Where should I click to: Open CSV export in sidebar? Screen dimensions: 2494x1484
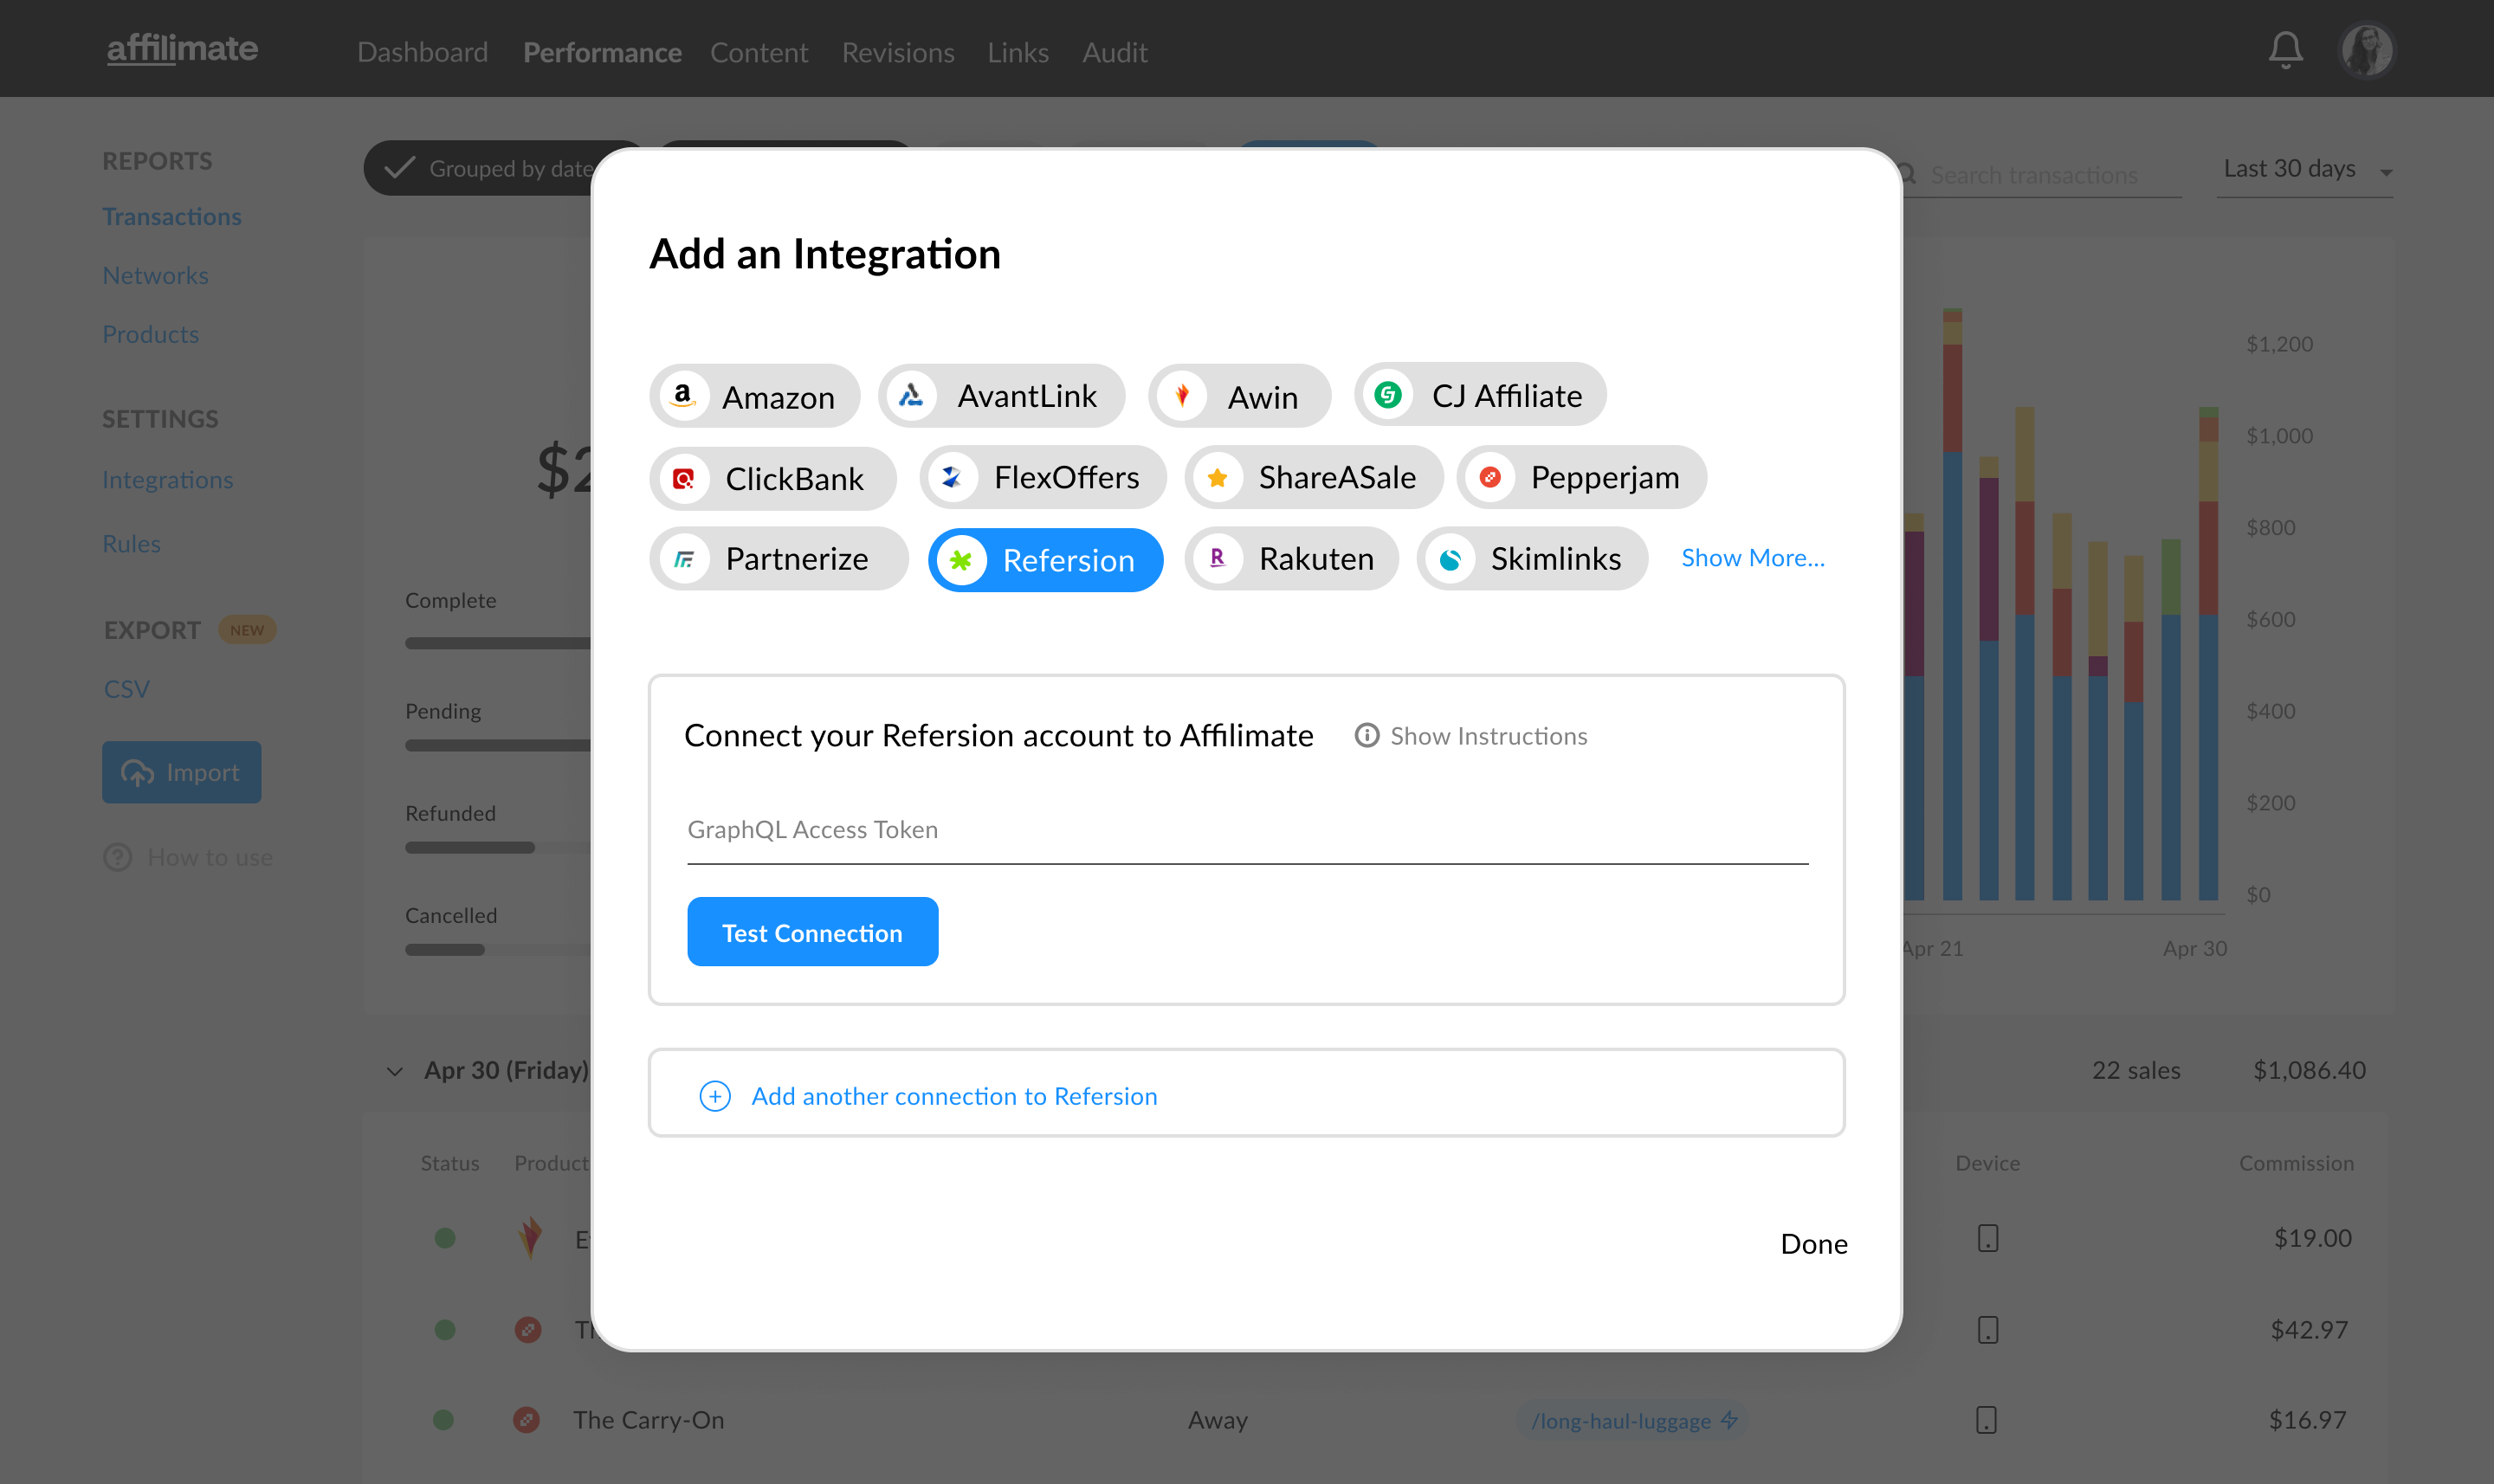(x=127, y=689)
